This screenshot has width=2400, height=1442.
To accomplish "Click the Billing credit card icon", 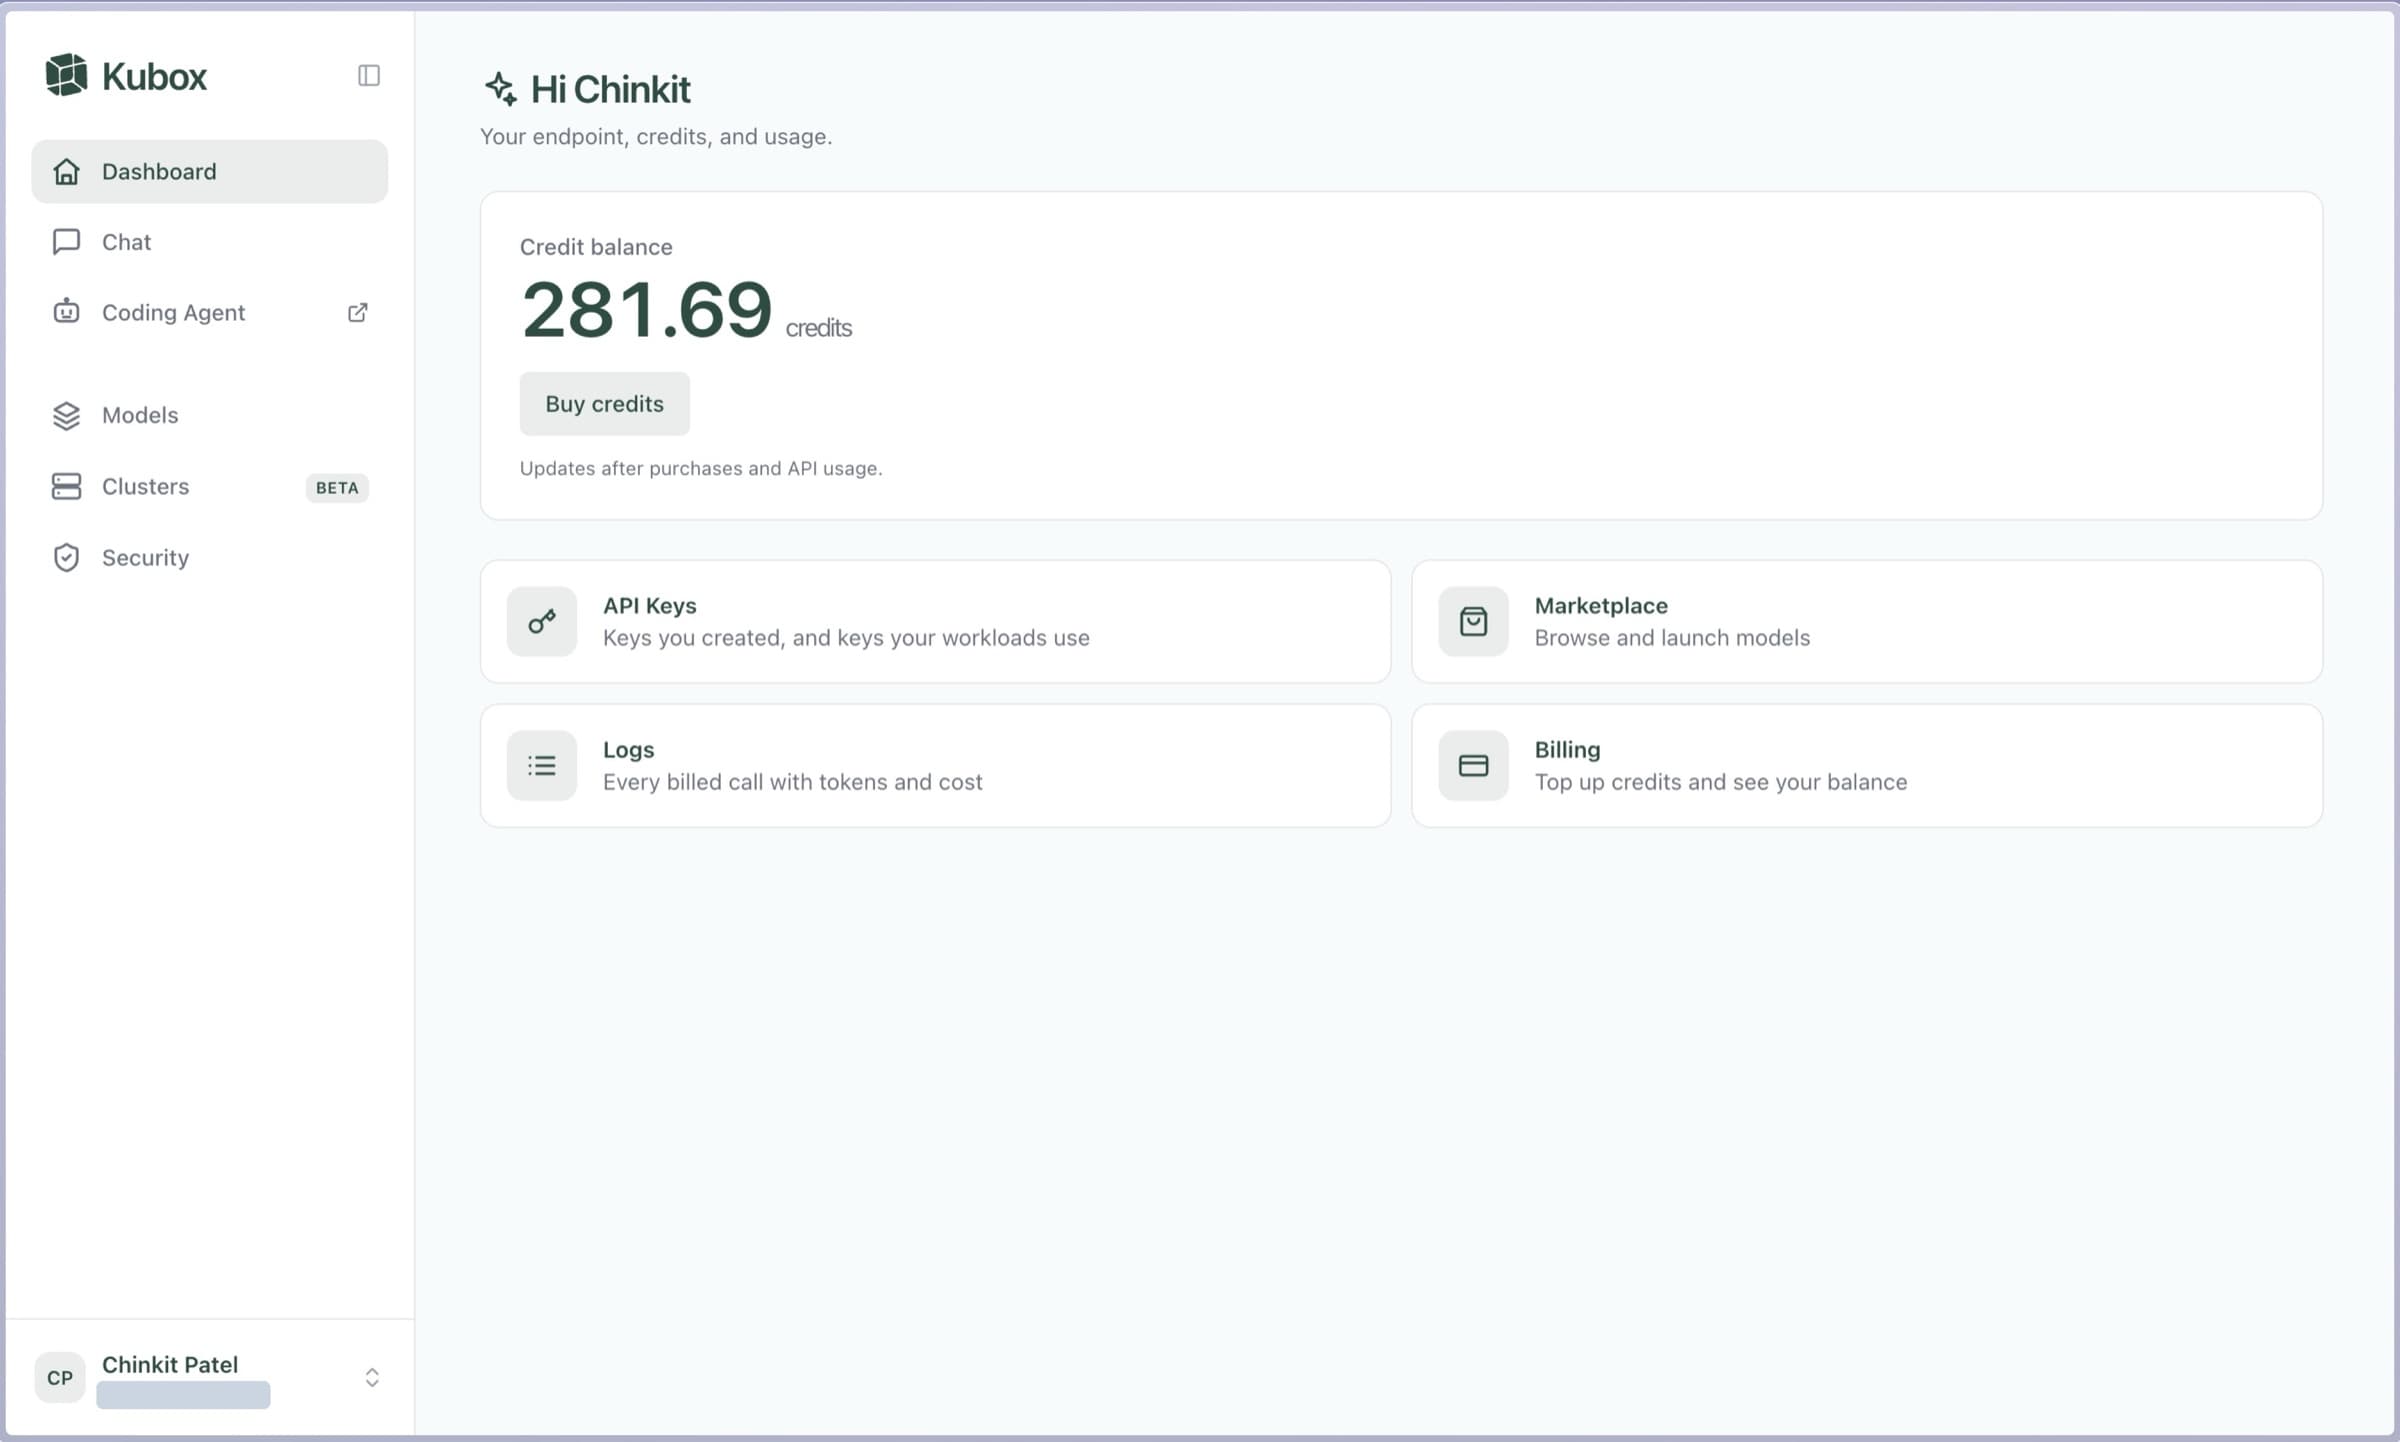I will (x=1473, y=765).
